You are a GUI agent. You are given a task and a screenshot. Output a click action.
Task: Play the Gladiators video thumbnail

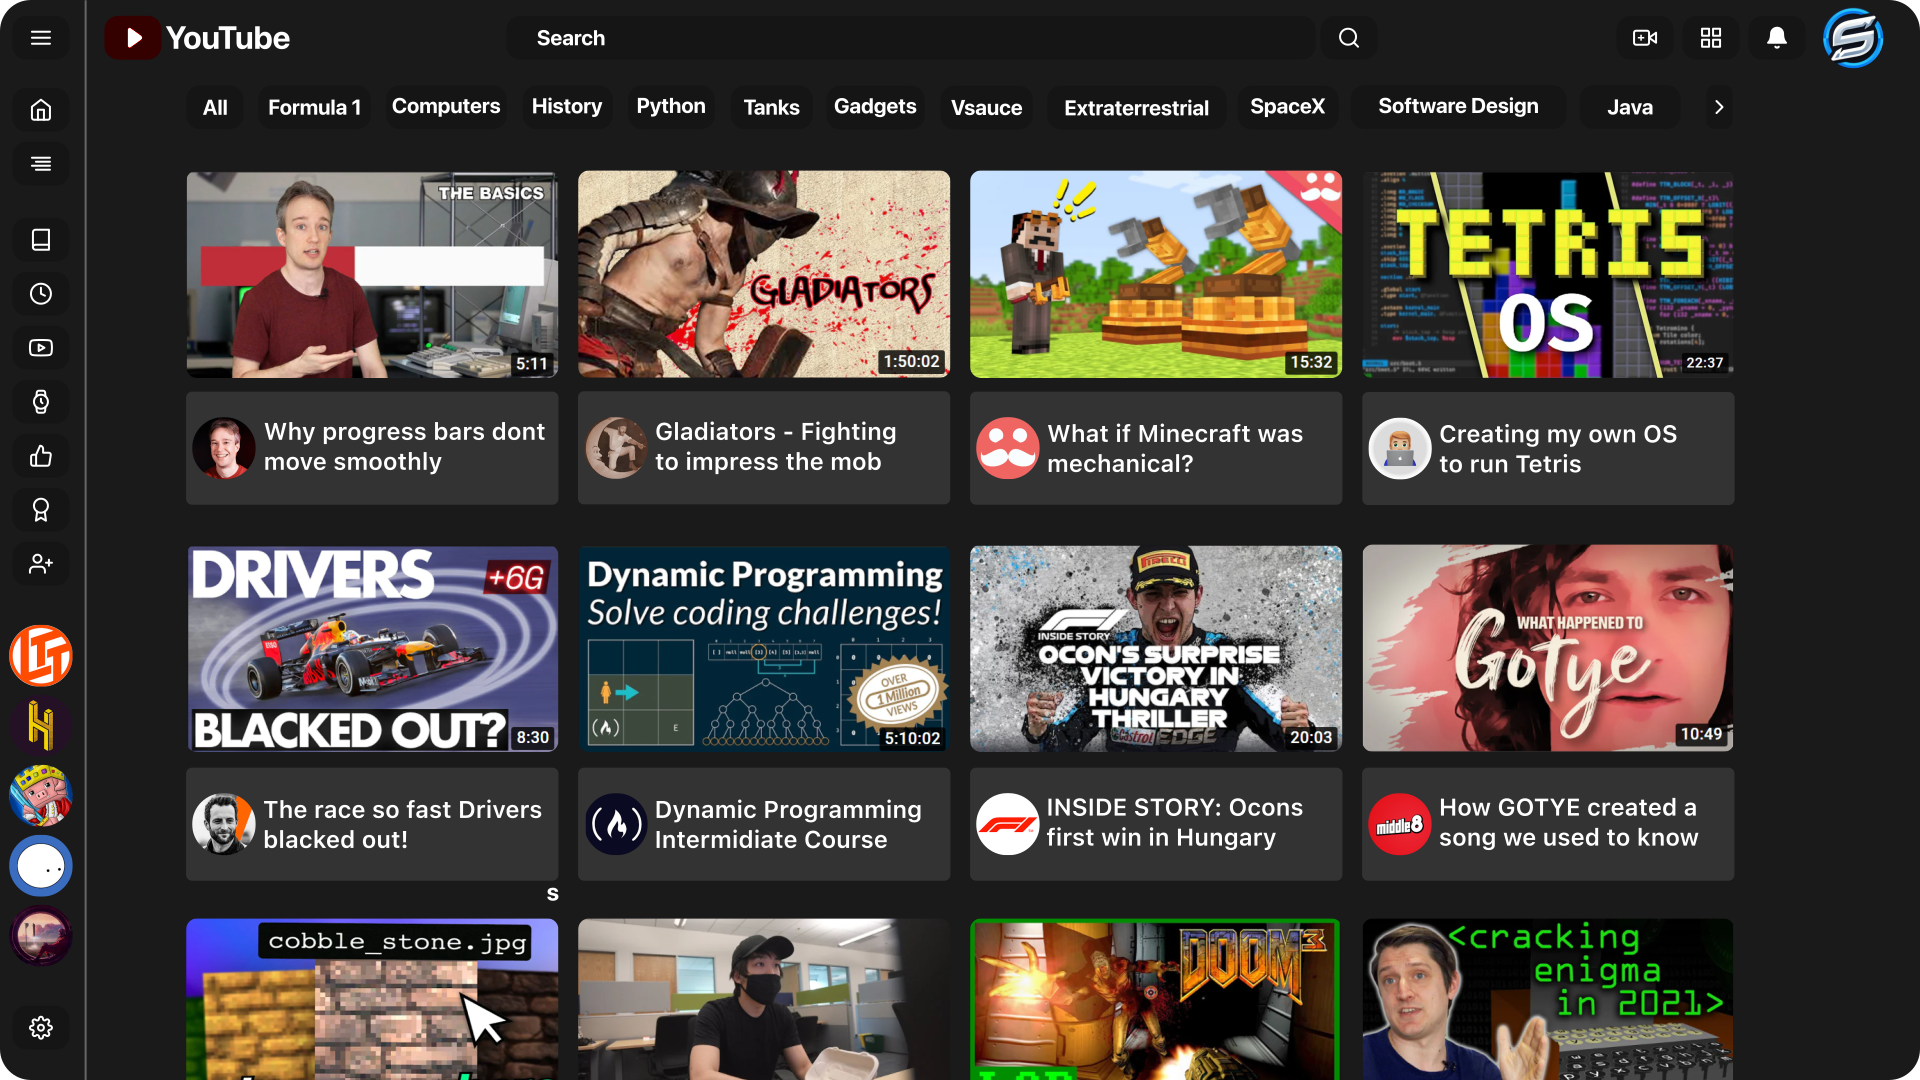pyautogui.click(x=764, y=274)
